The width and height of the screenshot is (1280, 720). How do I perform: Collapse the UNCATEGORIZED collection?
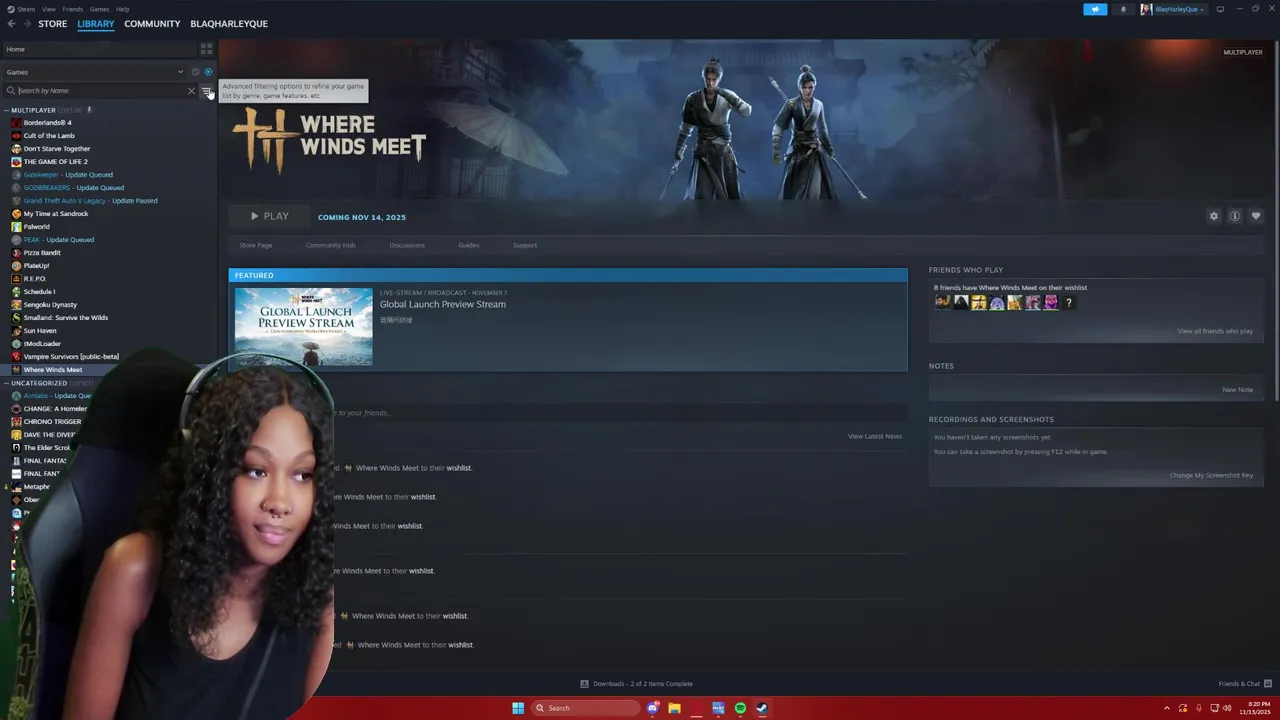click(7, 383)
